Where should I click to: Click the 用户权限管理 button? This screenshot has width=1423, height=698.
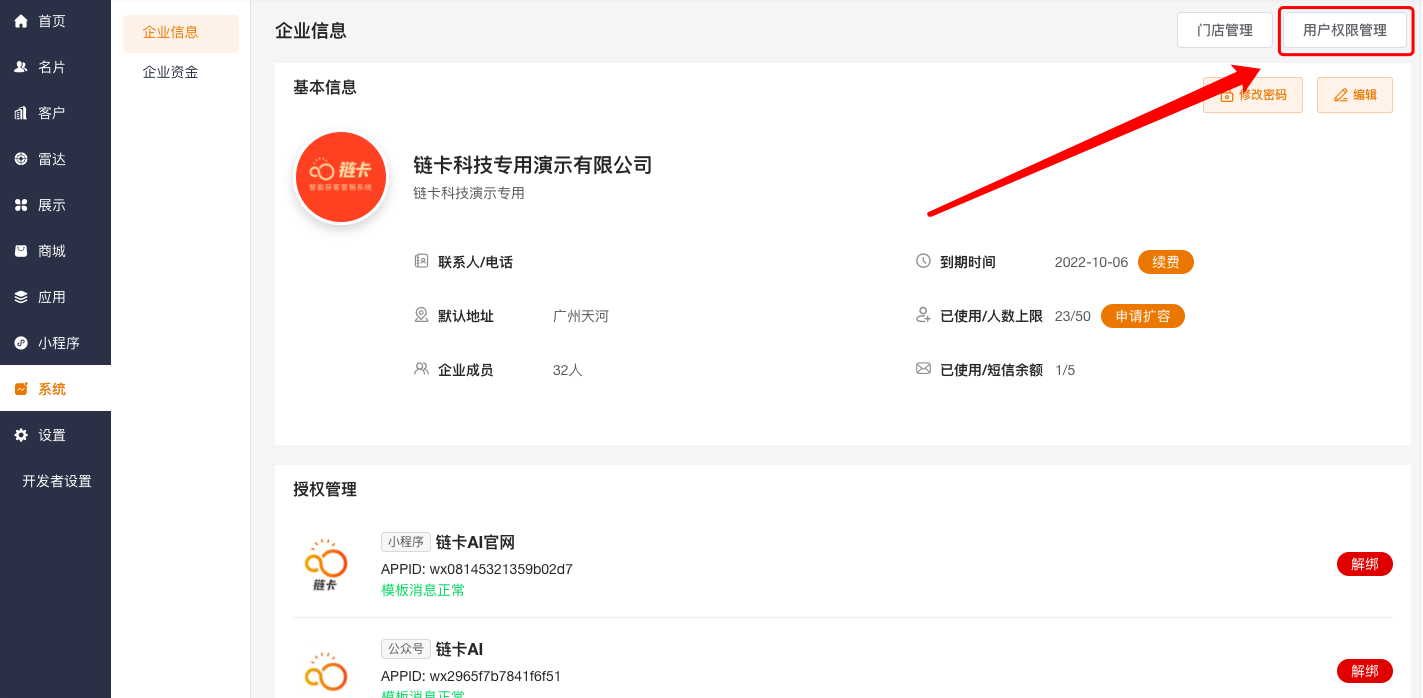click(1344, 30)
